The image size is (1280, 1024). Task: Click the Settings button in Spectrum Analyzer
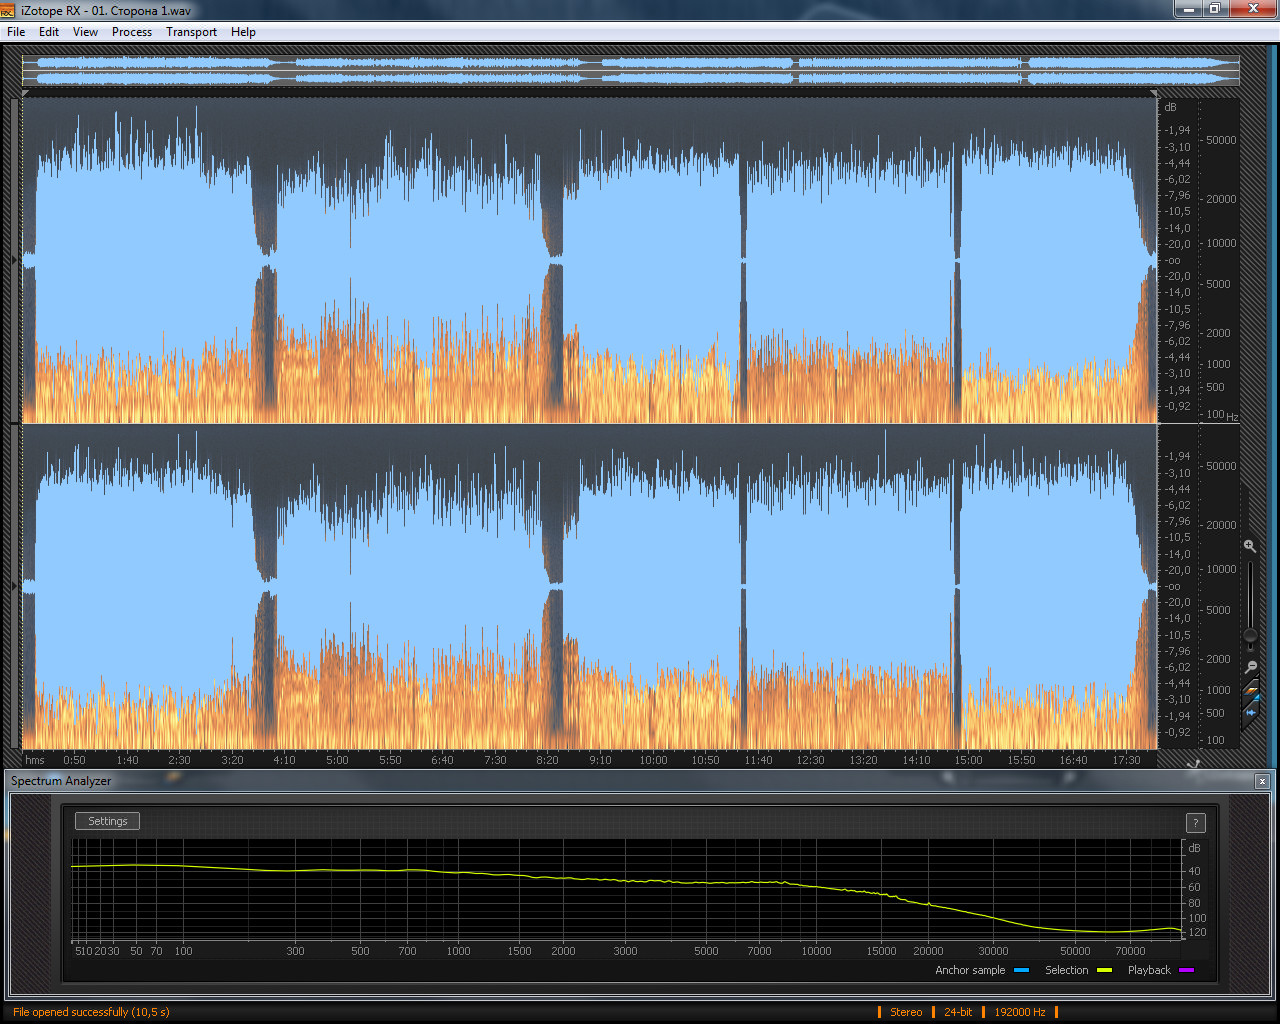pos(108,821)
